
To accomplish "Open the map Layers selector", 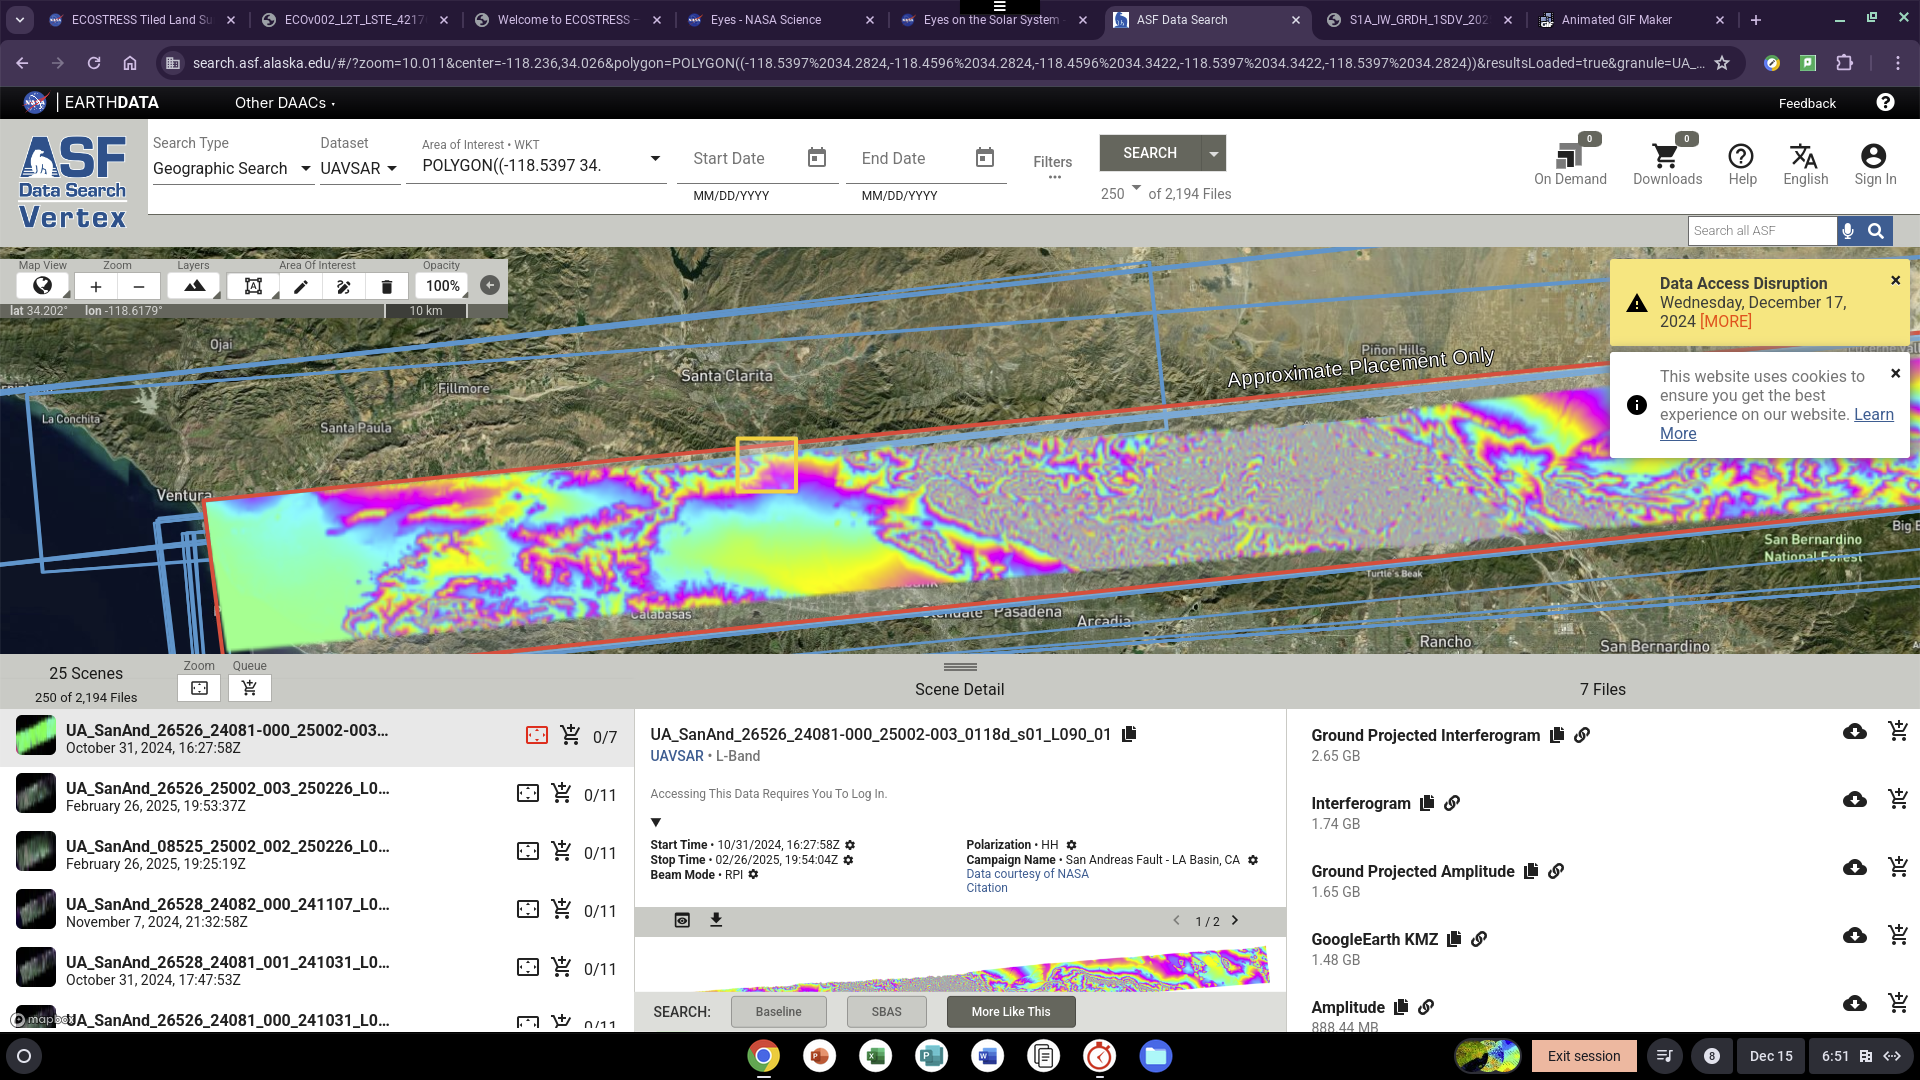I will 194,286.
